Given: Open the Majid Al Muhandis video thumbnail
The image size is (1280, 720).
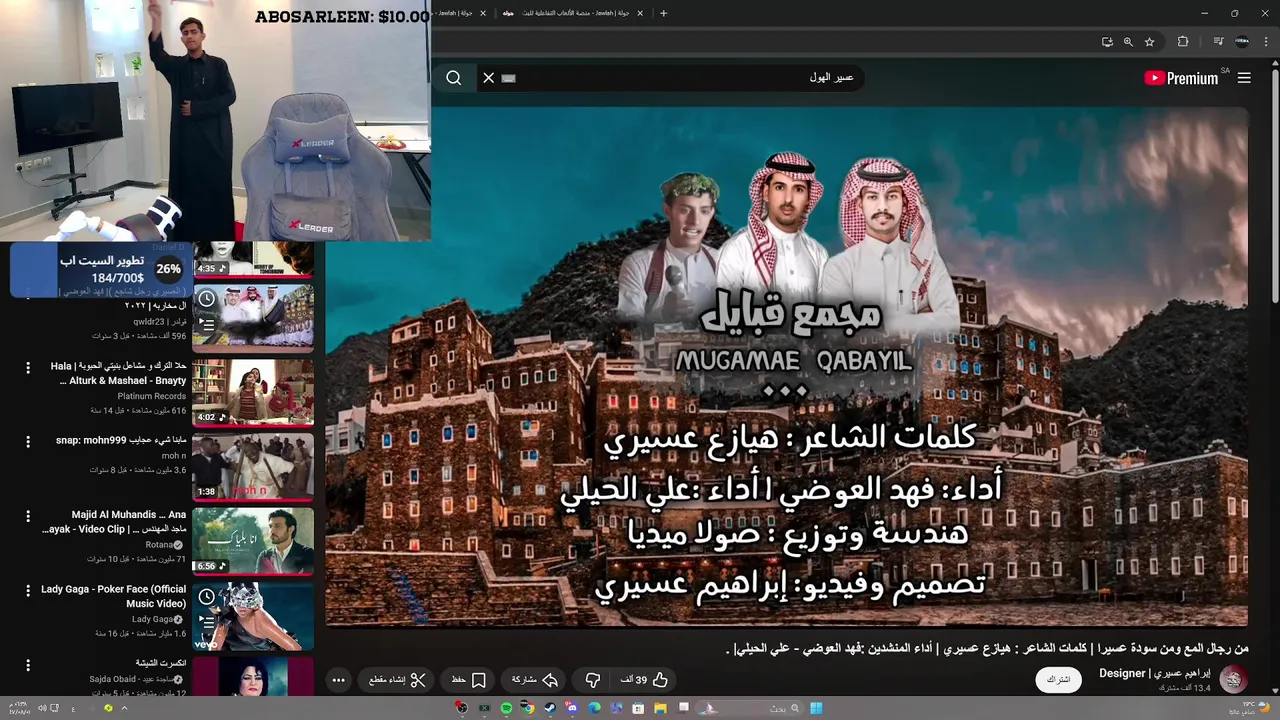Looking at the screenshot, I should (x=253, y=541).
